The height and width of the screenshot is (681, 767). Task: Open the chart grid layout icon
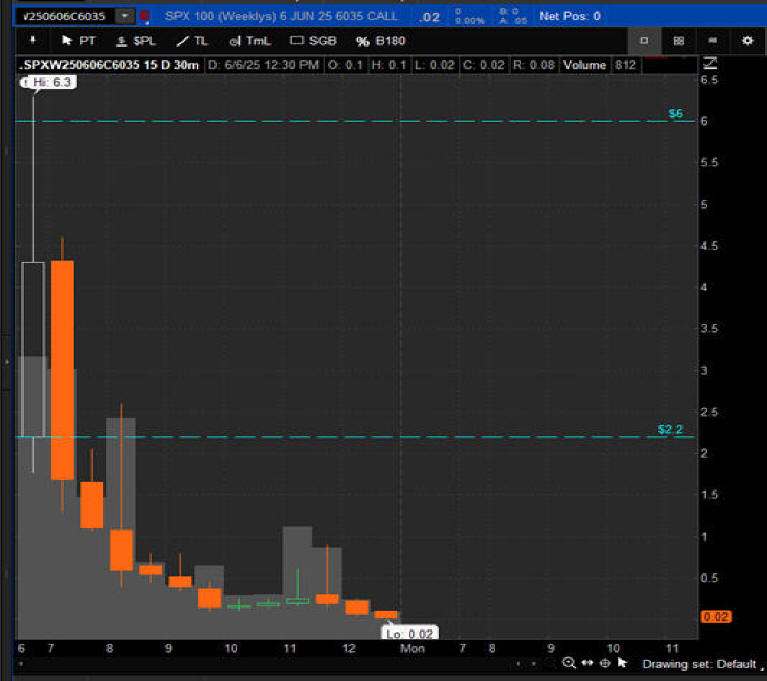coord(678,41)
